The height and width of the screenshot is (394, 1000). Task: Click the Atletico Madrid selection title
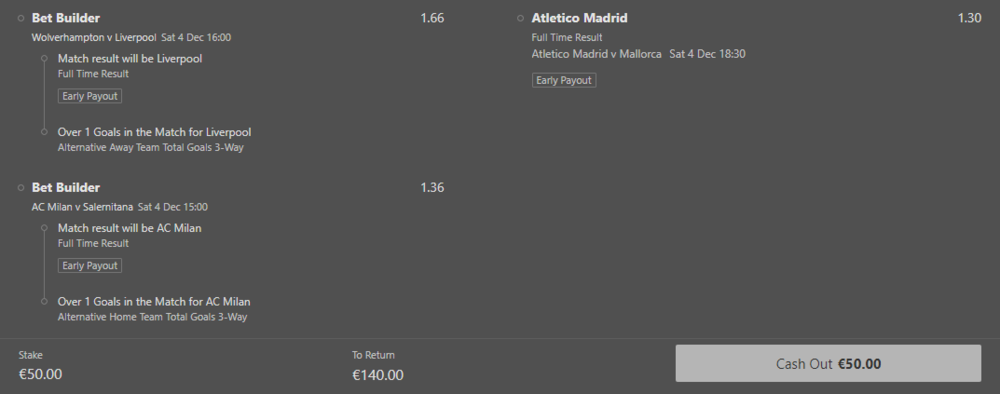click(x=579, y=18)
